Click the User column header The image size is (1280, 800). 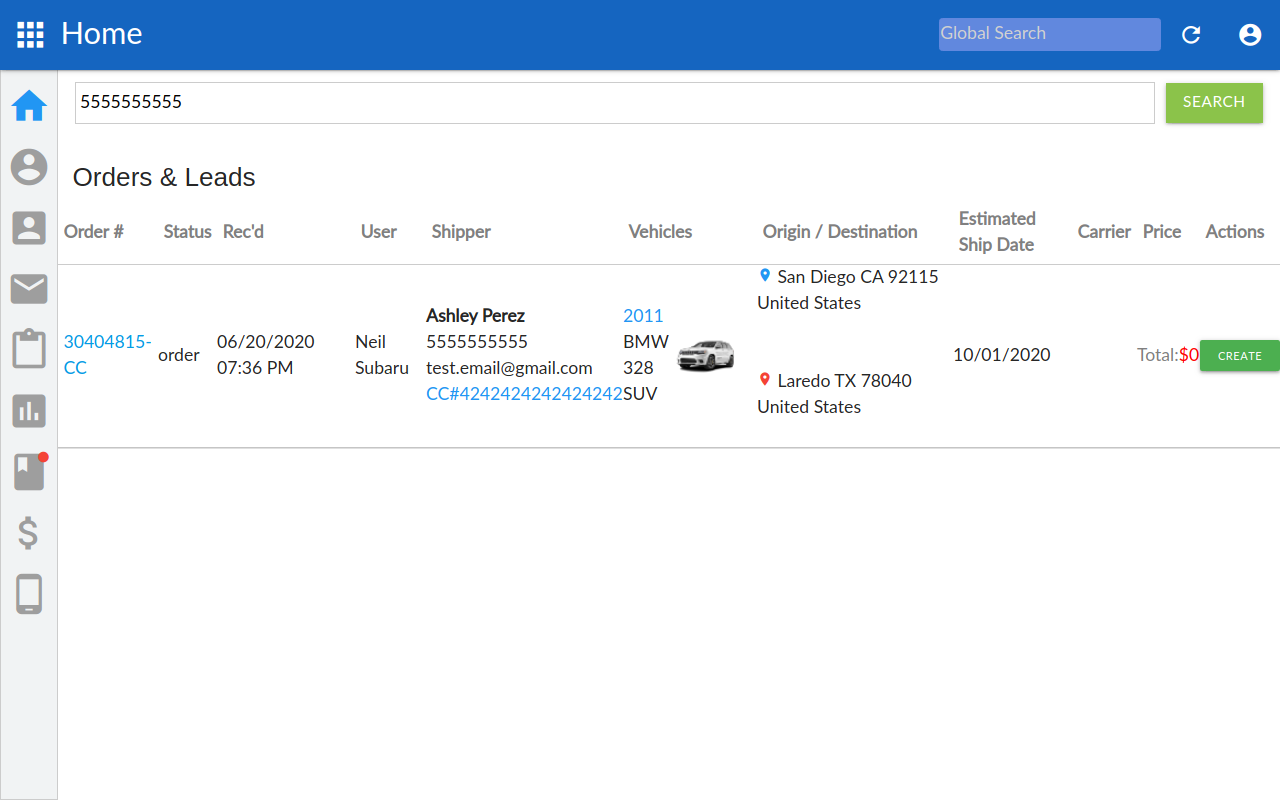[379, 231]
